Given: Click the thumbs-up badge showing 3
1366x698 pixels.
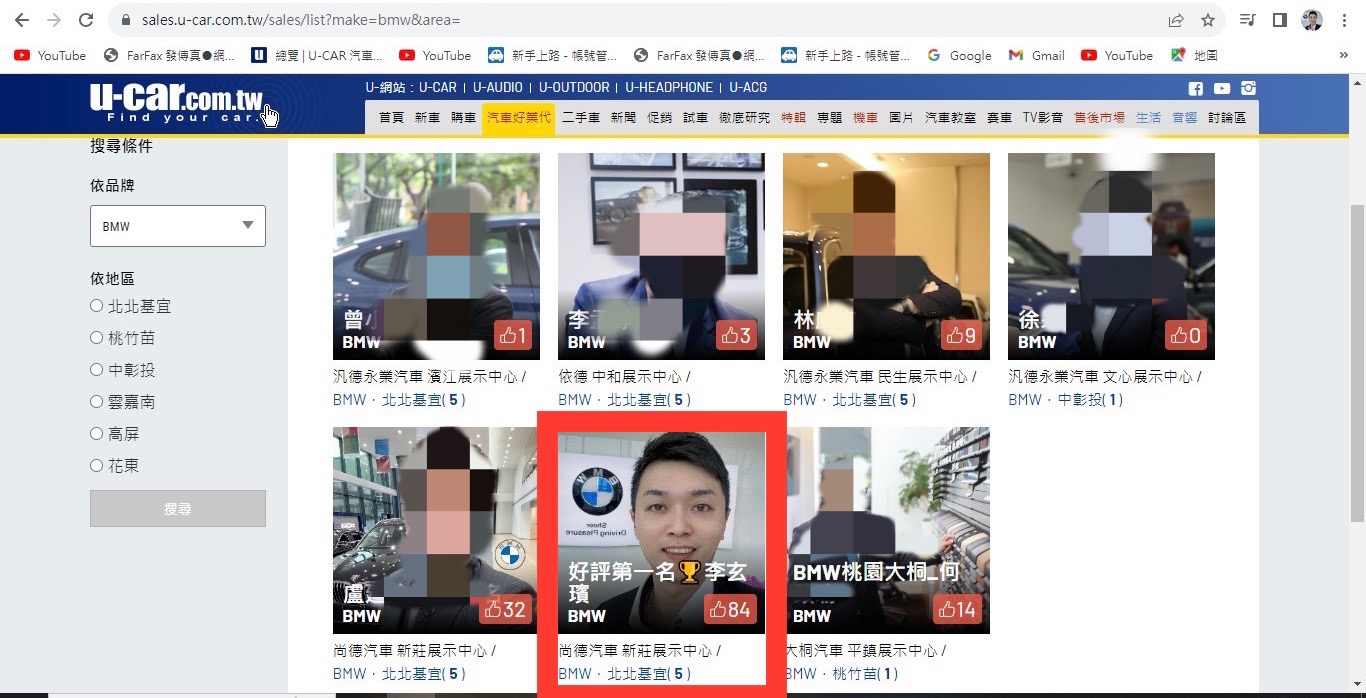Looking at the screenshot, I should (736, 336).
